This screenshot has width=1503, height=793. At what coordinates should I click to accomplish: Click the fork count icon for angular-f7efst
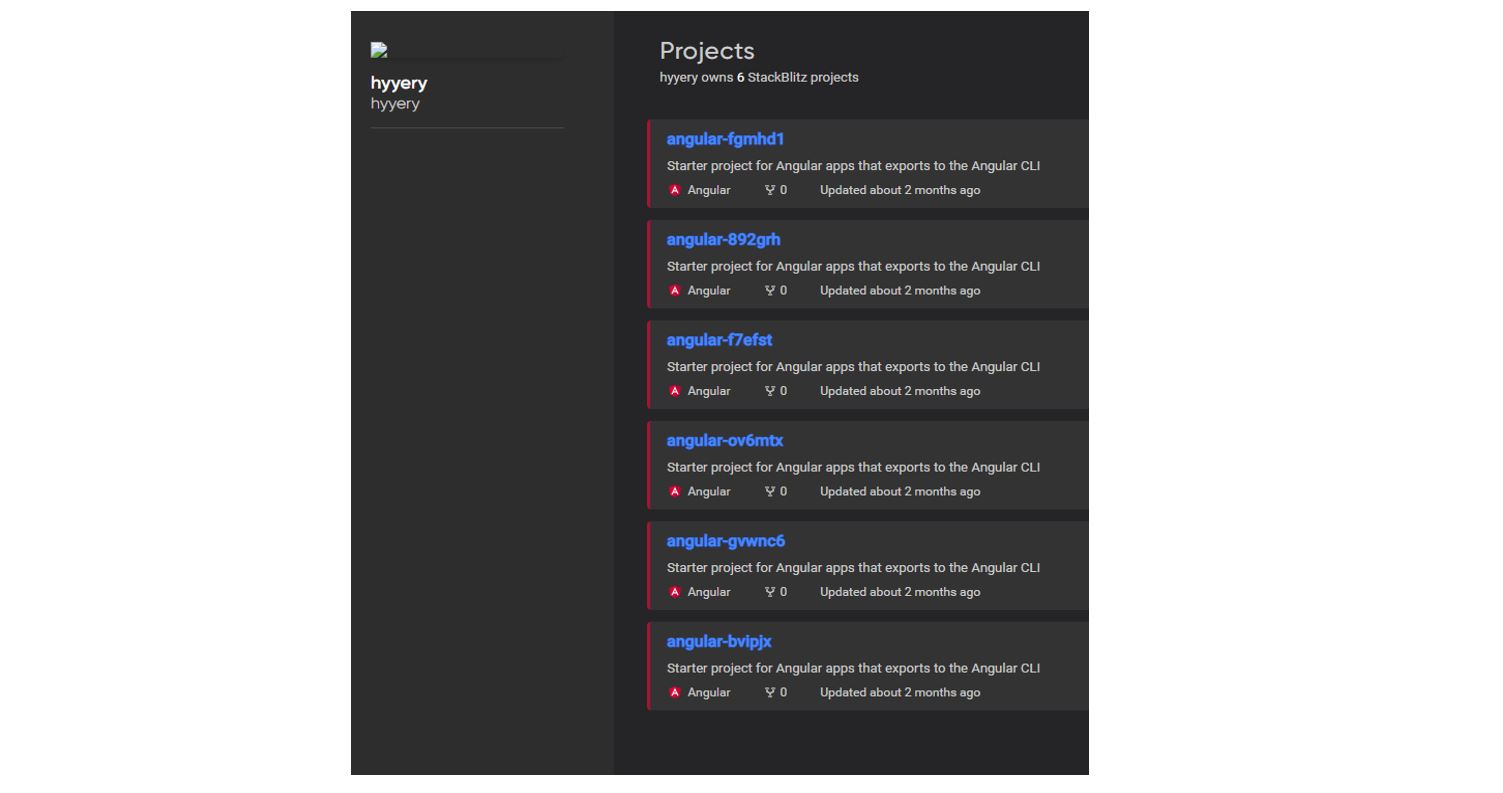pyautogui.click(x=770, y=391)
